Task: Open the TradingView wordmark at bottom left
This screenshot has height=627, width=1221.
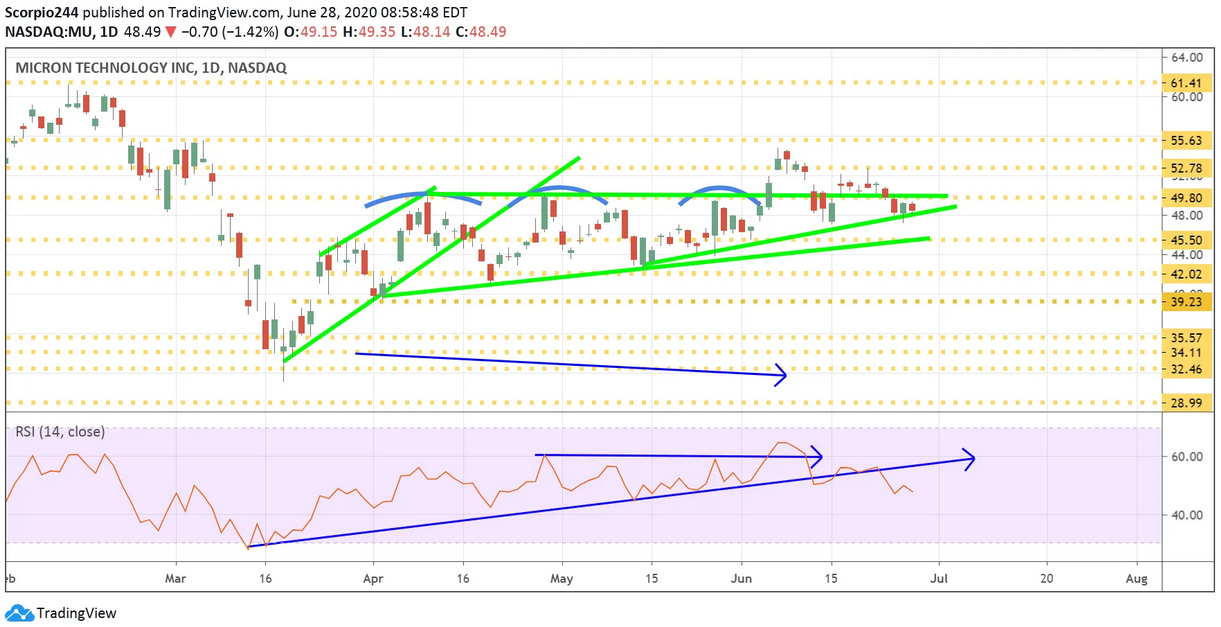Action: 76,612
